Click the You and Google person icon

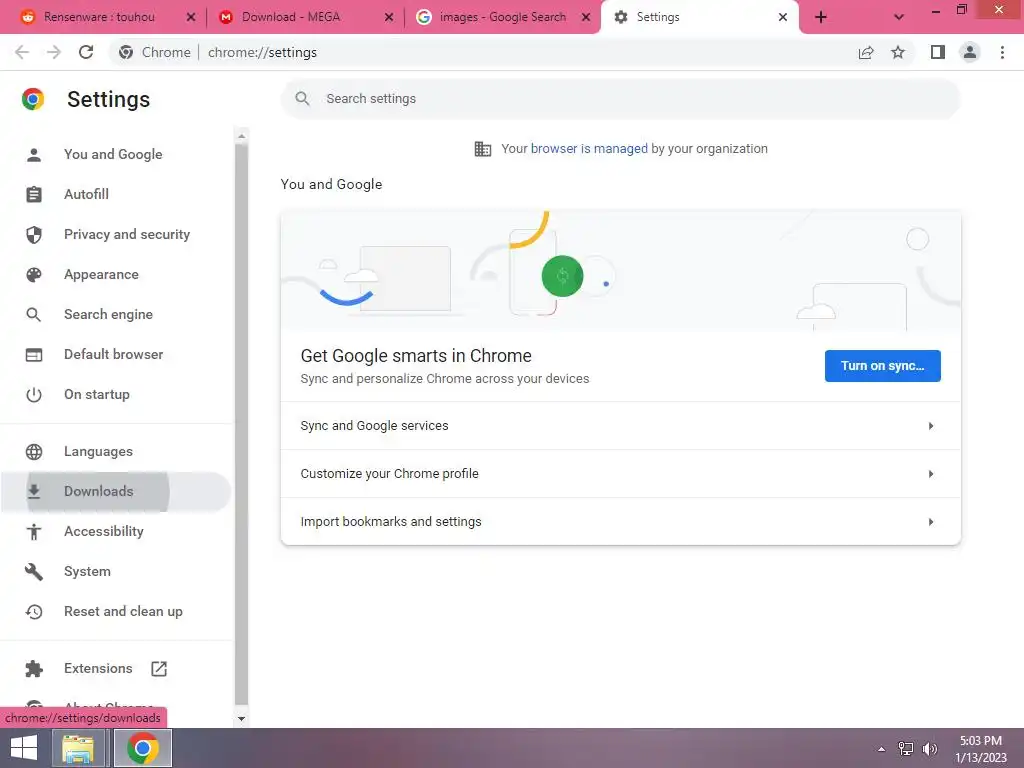pyautogui.click(x=34, y=155)
